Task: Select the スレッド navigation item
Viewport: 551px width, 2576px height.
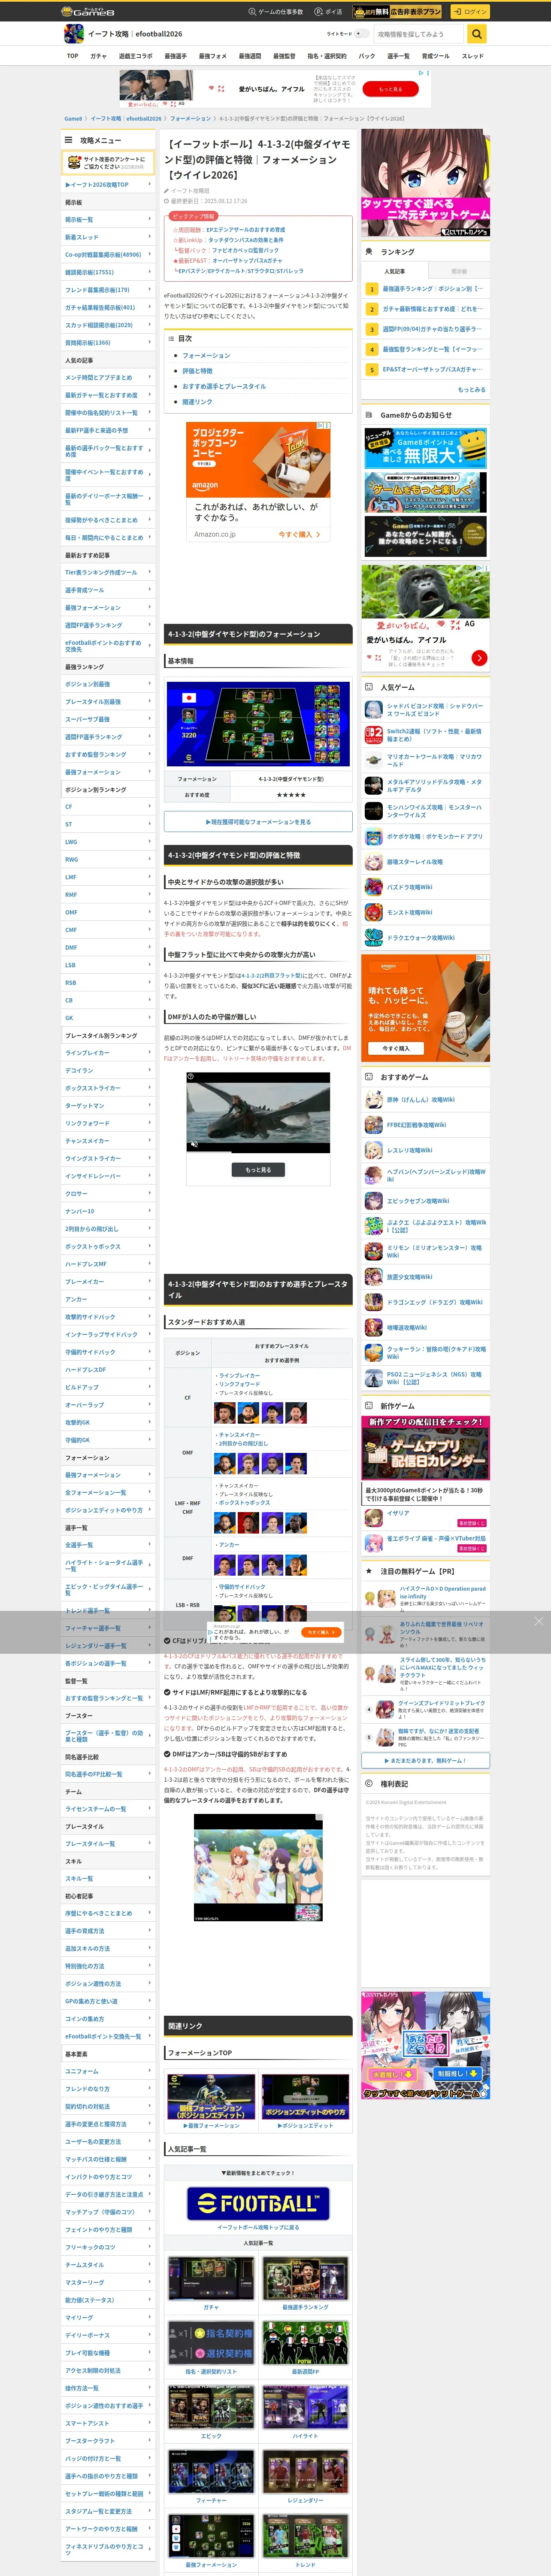Action: tap(472, 56)
